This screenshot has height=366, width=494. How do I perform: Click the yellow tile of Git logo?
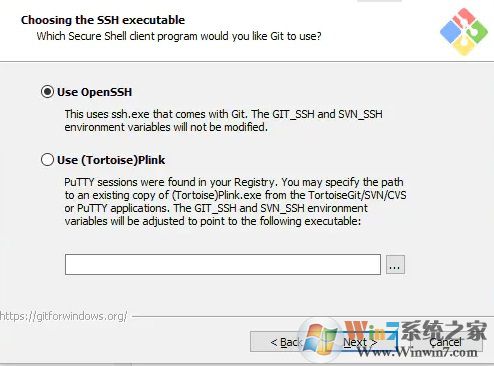tap(464, 45)
